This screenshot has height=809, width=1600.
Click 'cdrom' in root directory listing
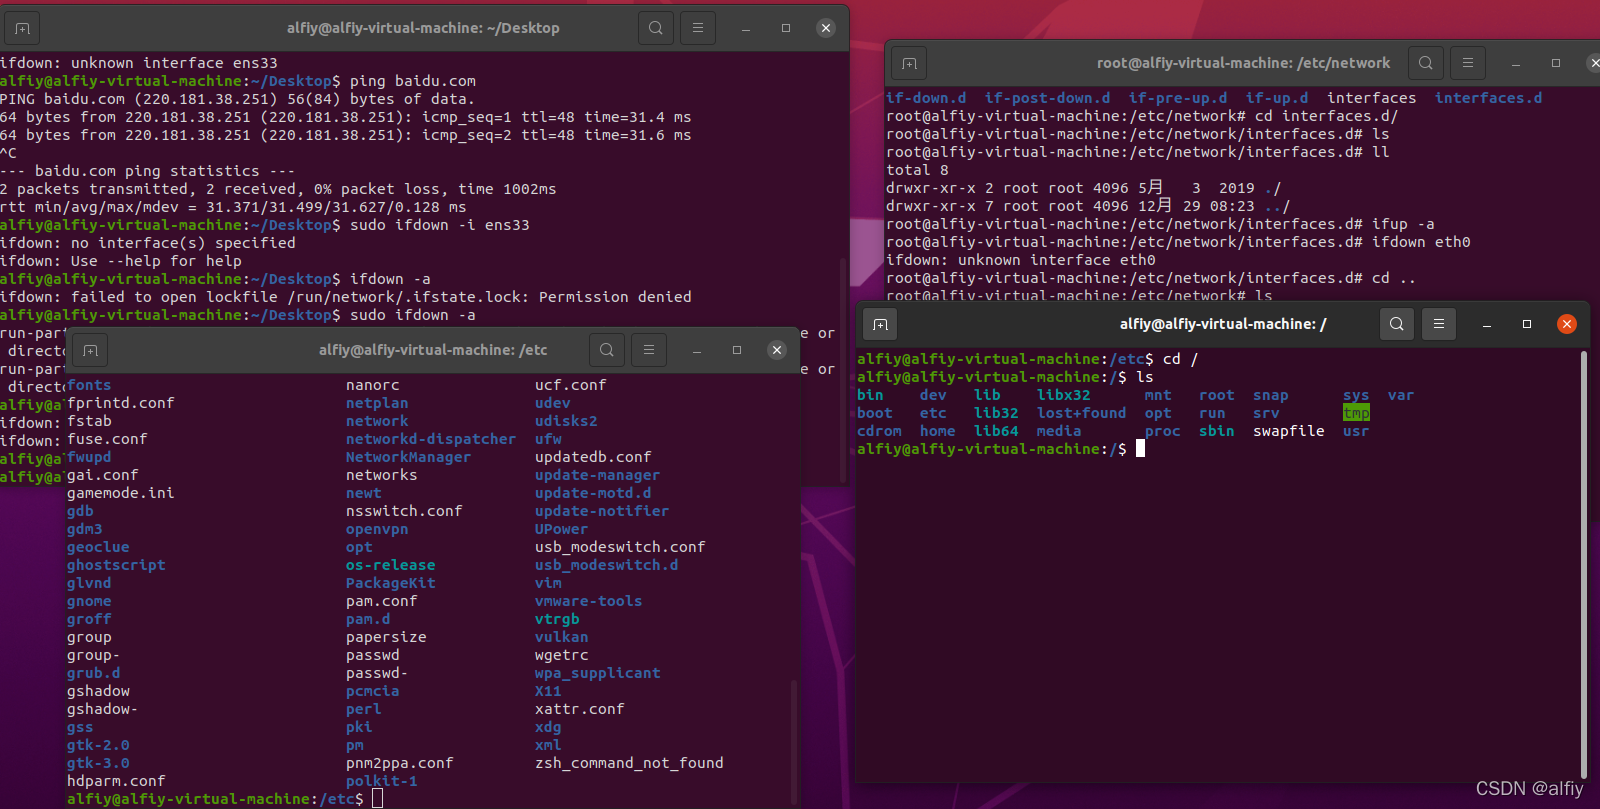879,431
